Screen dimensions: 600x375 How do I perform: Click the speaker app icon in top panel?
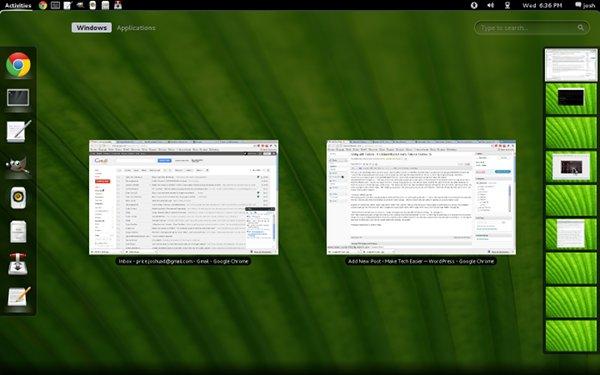point(93,5)
